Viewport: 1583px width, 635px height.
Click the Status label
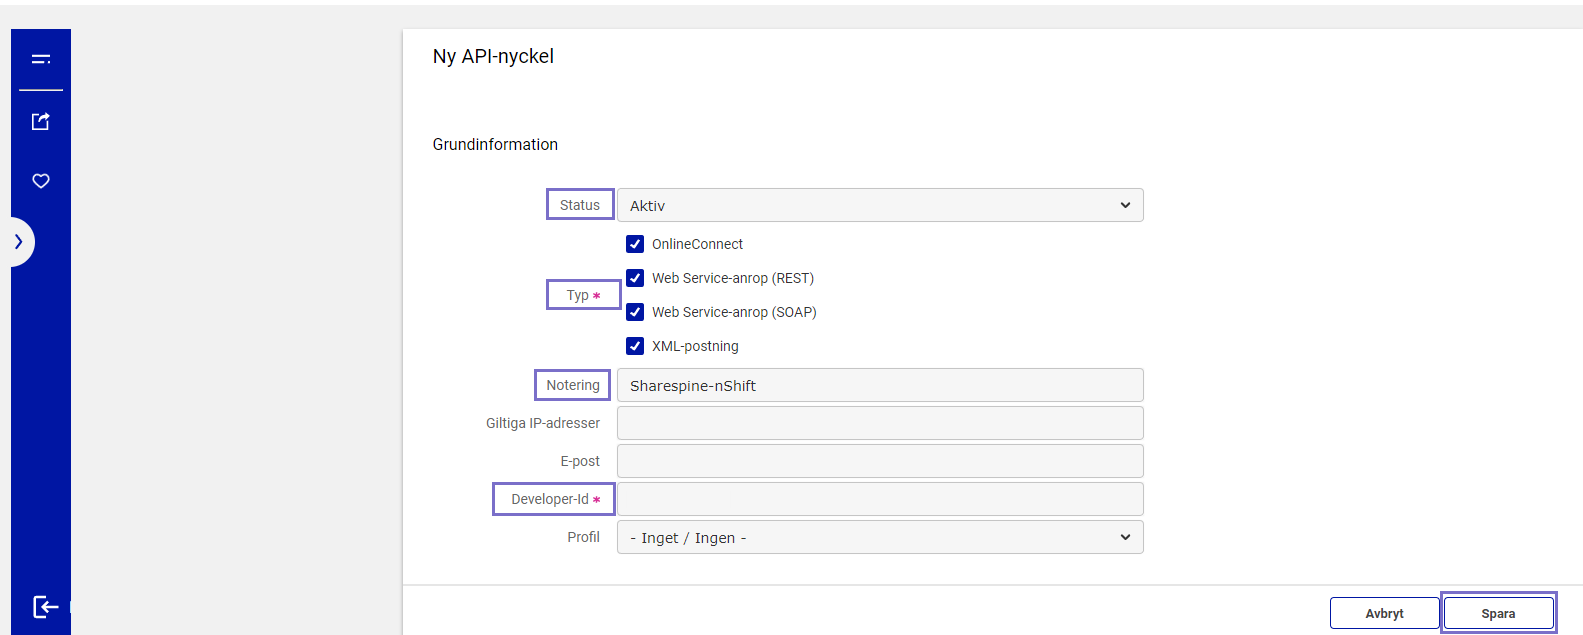(x=580, y=205)
